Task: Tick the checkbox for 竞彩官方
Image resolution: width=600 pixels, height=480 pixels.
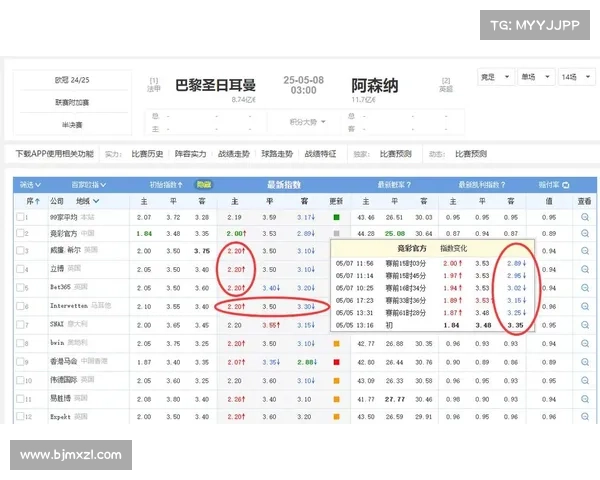Action: tap(20, 233)
